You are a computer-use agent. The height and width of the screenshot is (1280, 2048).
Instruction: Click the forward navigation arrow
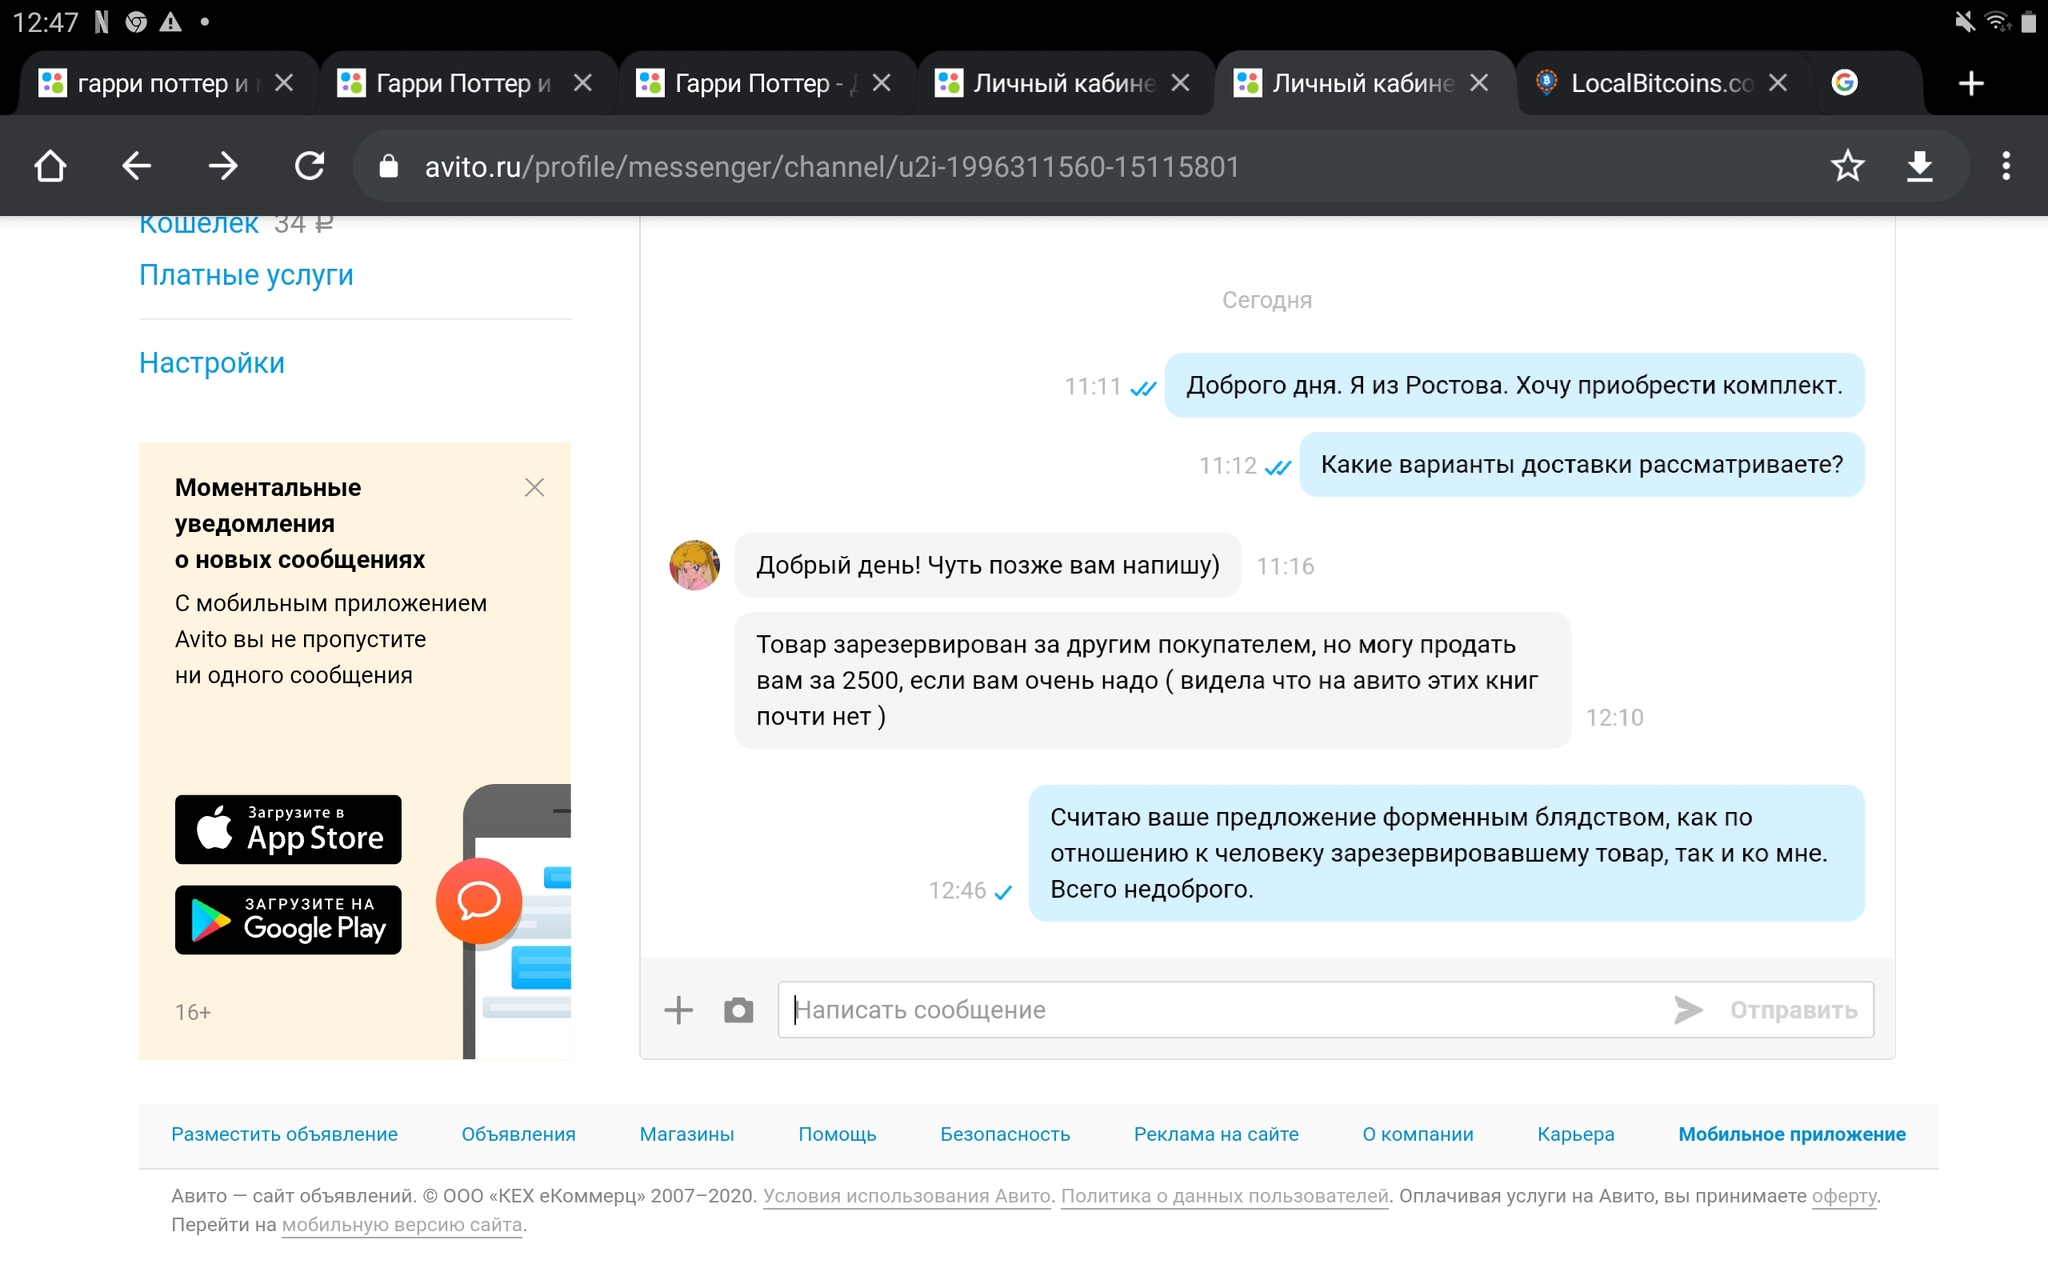point(222,166)
